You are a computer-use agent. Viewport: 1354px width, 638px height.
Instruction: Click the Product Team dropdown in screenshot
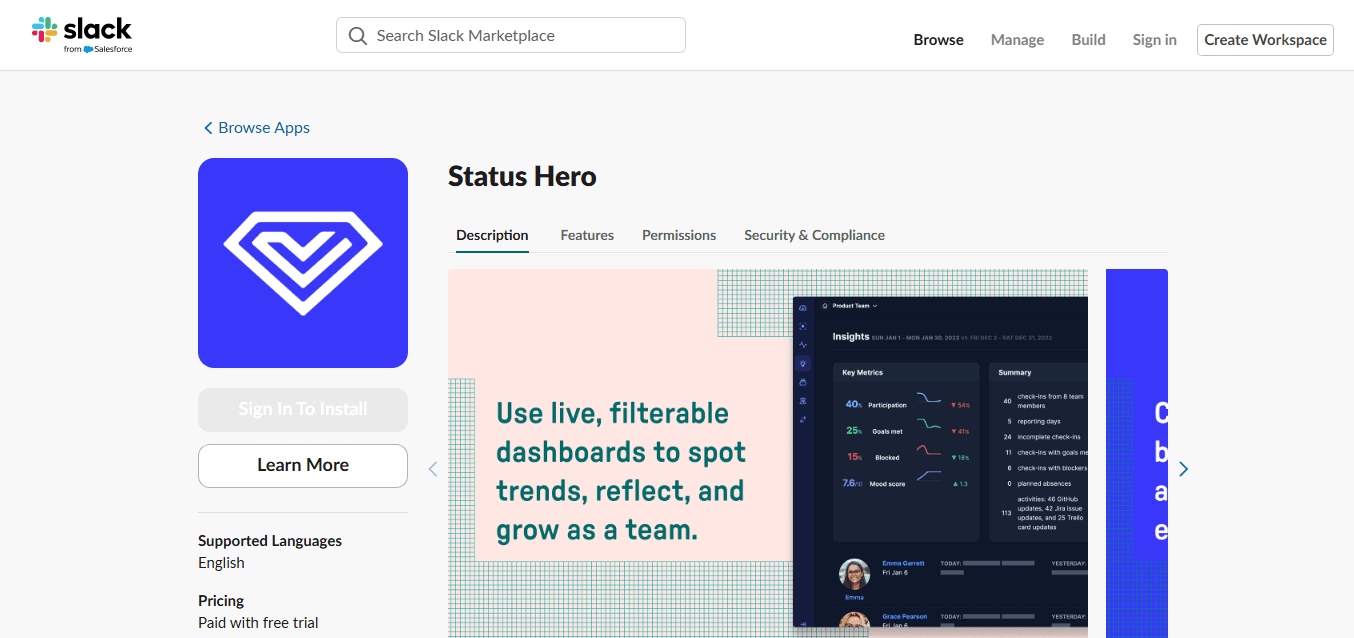click(x=850, y=306)
